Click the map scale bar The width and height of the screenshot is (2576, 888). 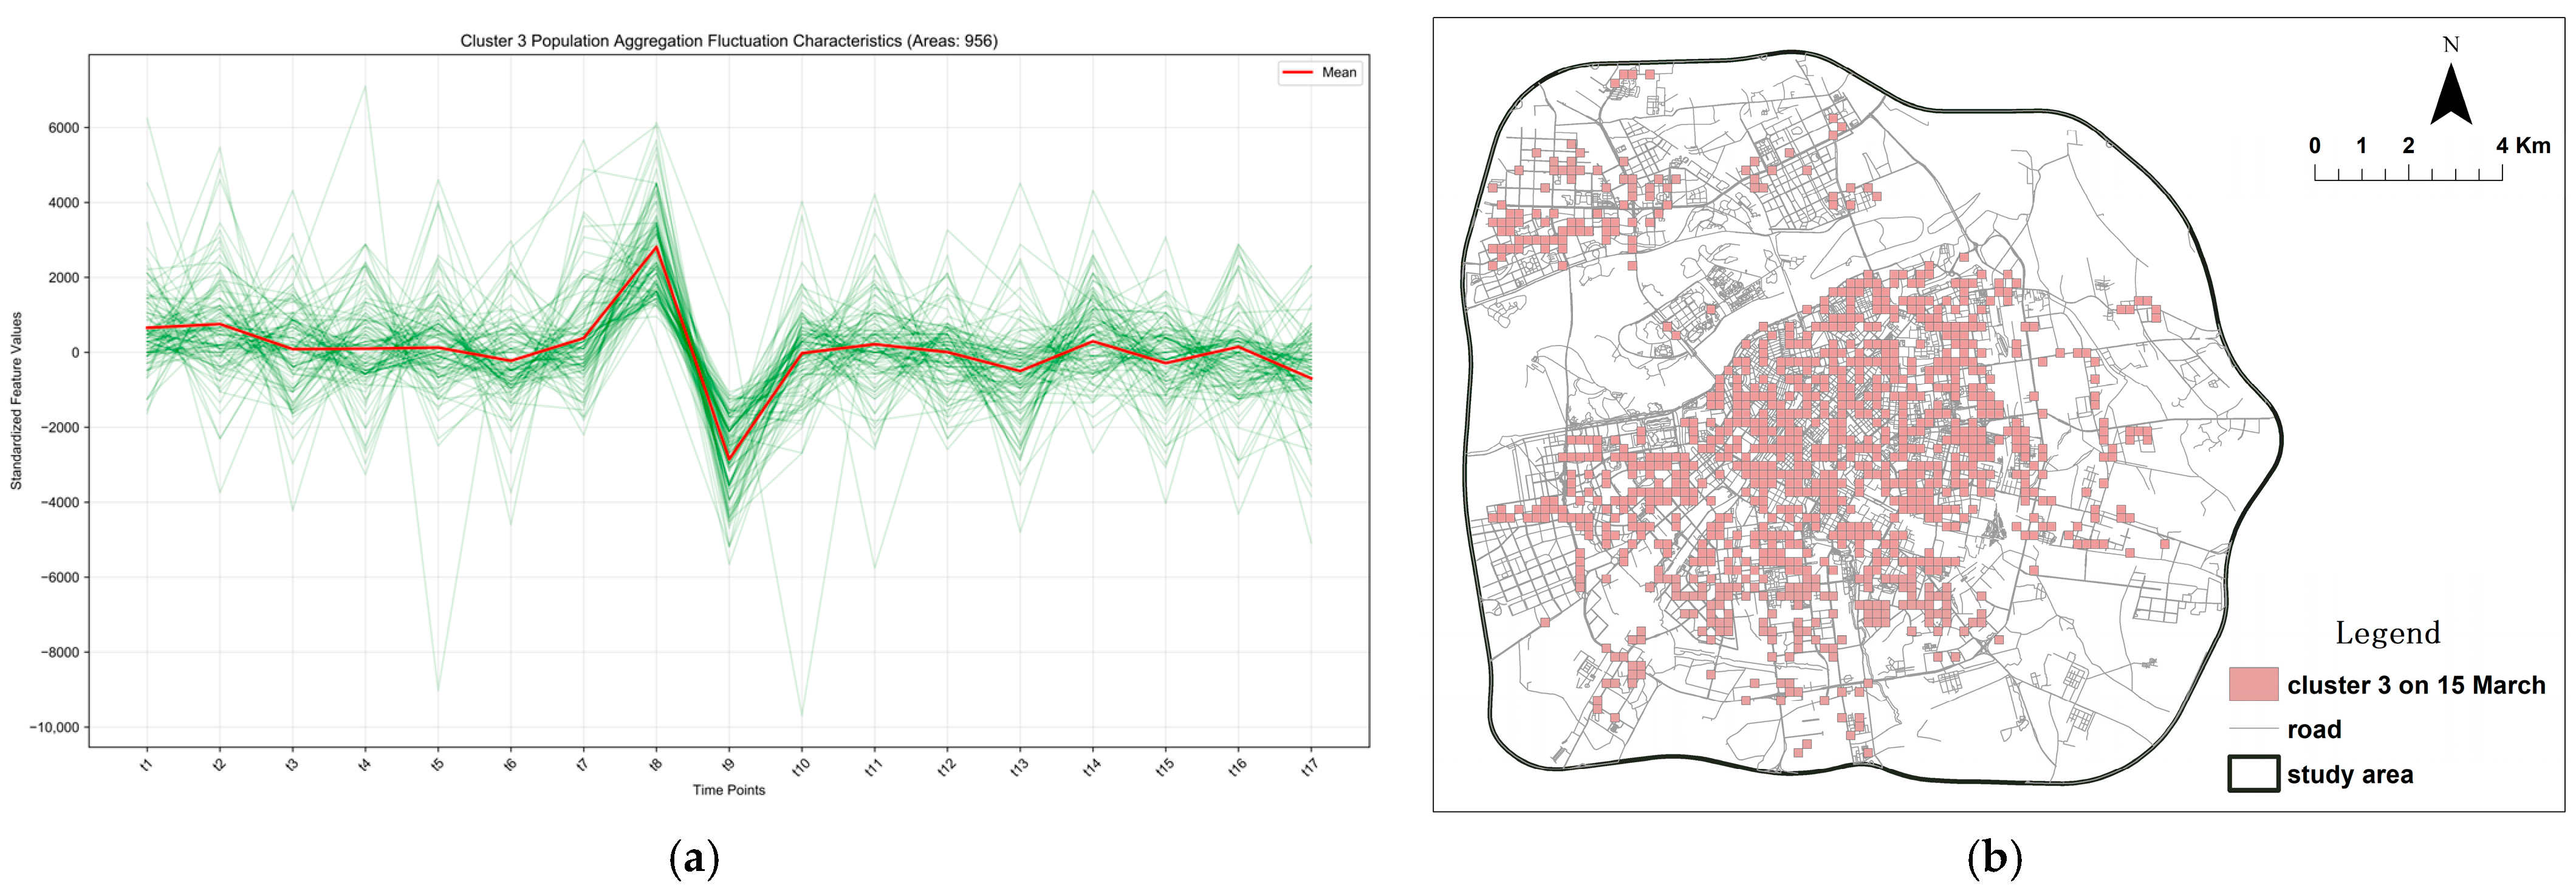(2408, 174)
